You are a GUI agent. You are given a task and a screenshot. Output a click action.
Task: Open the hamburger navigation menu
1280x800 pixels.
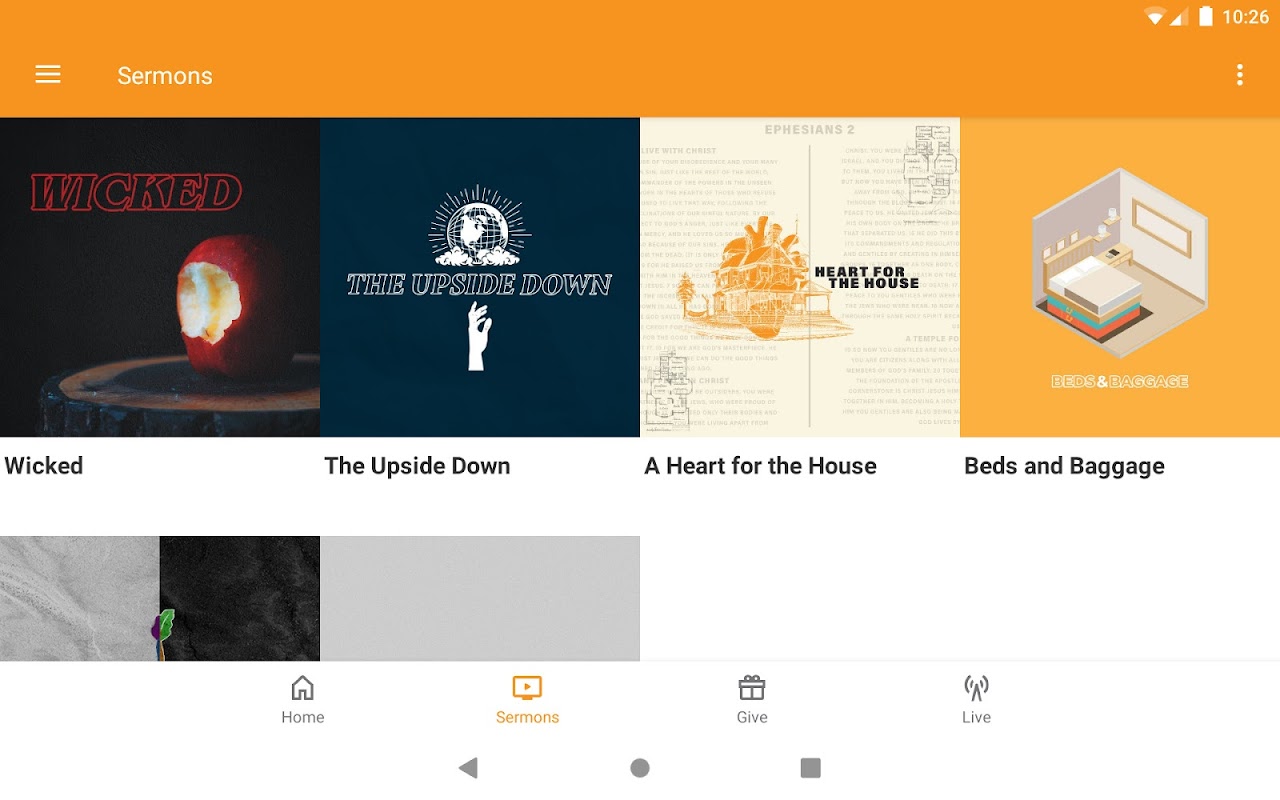pyautogui.click(x=48, y=75)
